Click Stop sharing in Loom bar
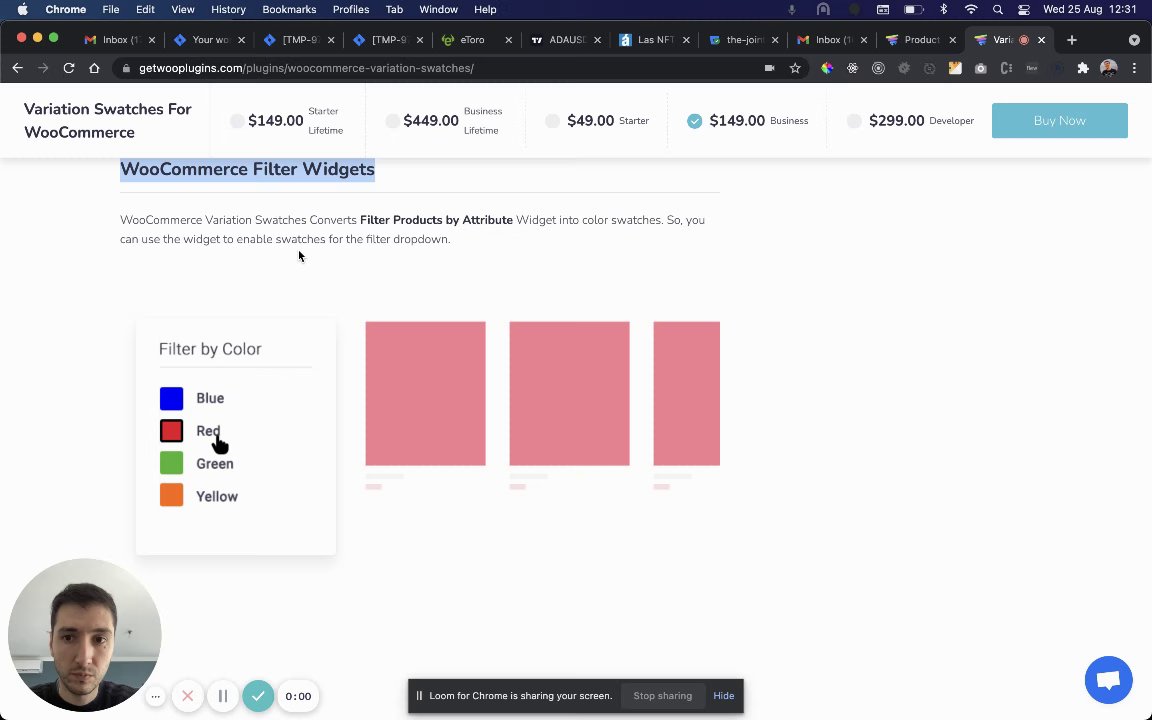The height and width of the screenshot is (720, 1152). tap(663, 696)
